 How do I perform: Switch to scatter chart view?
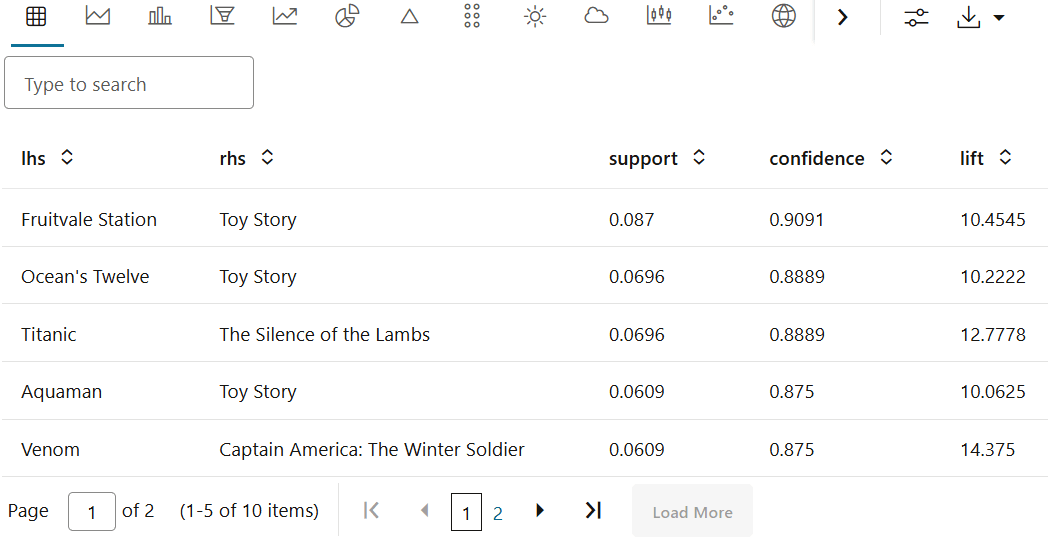tap(721, 16)
